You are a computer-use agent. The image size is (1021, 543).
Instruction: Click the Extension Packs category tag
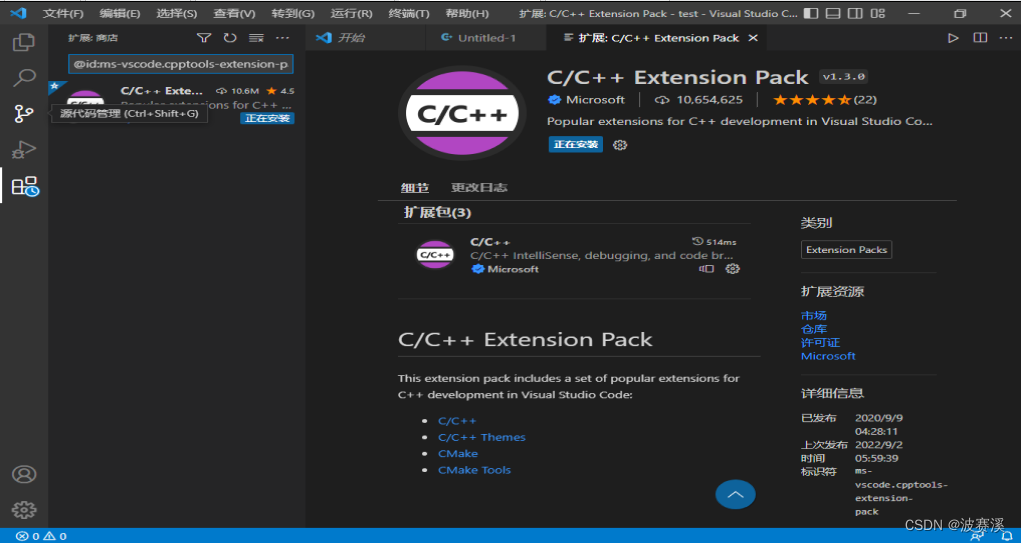846,249
